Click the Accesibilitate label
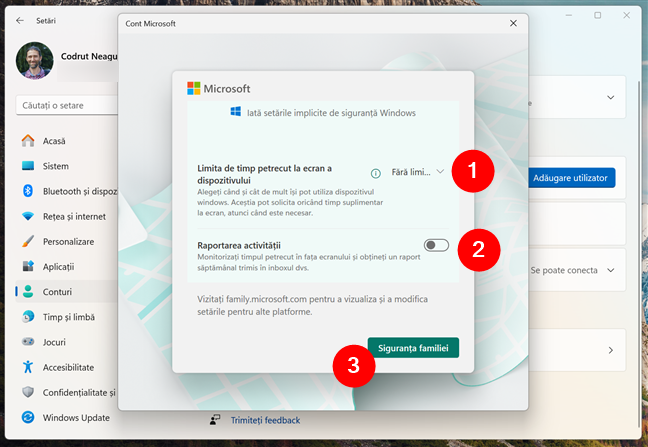 click(x=69, y=367)
